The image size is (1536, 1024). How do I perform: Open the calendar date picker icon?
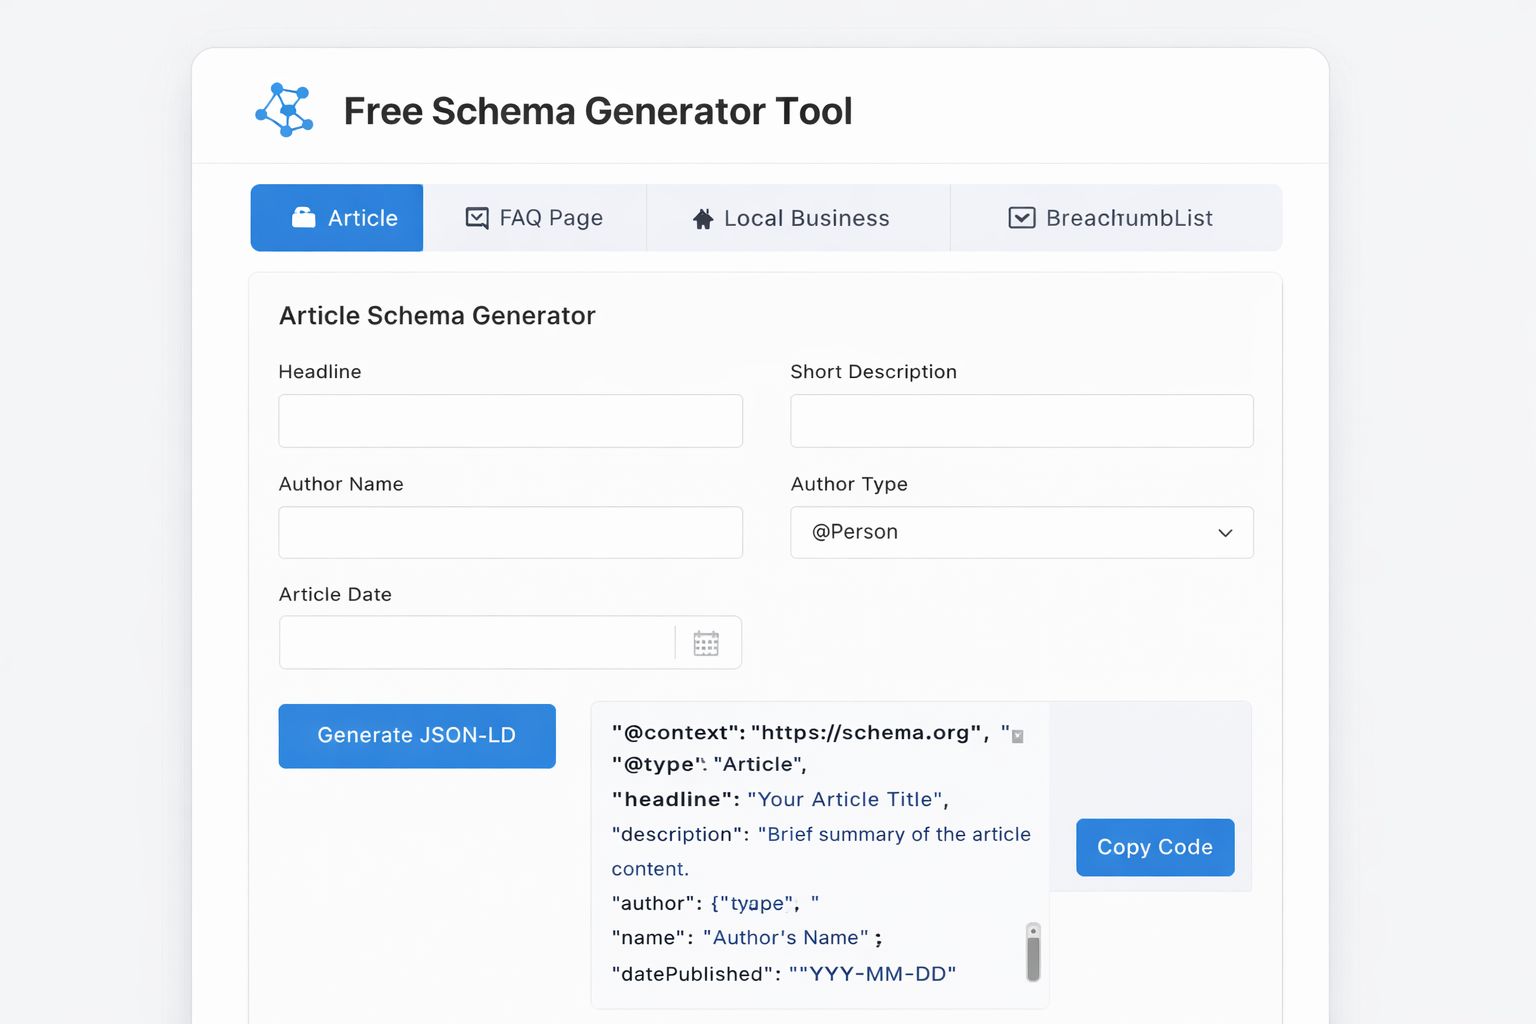point(706,643)
